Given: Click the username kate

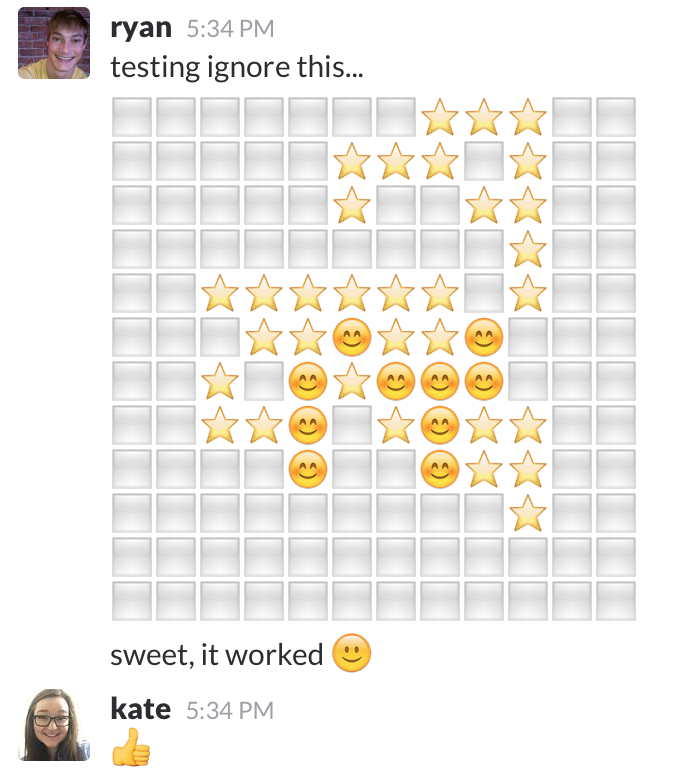Looking at the screenshot, I should (140, 709).
